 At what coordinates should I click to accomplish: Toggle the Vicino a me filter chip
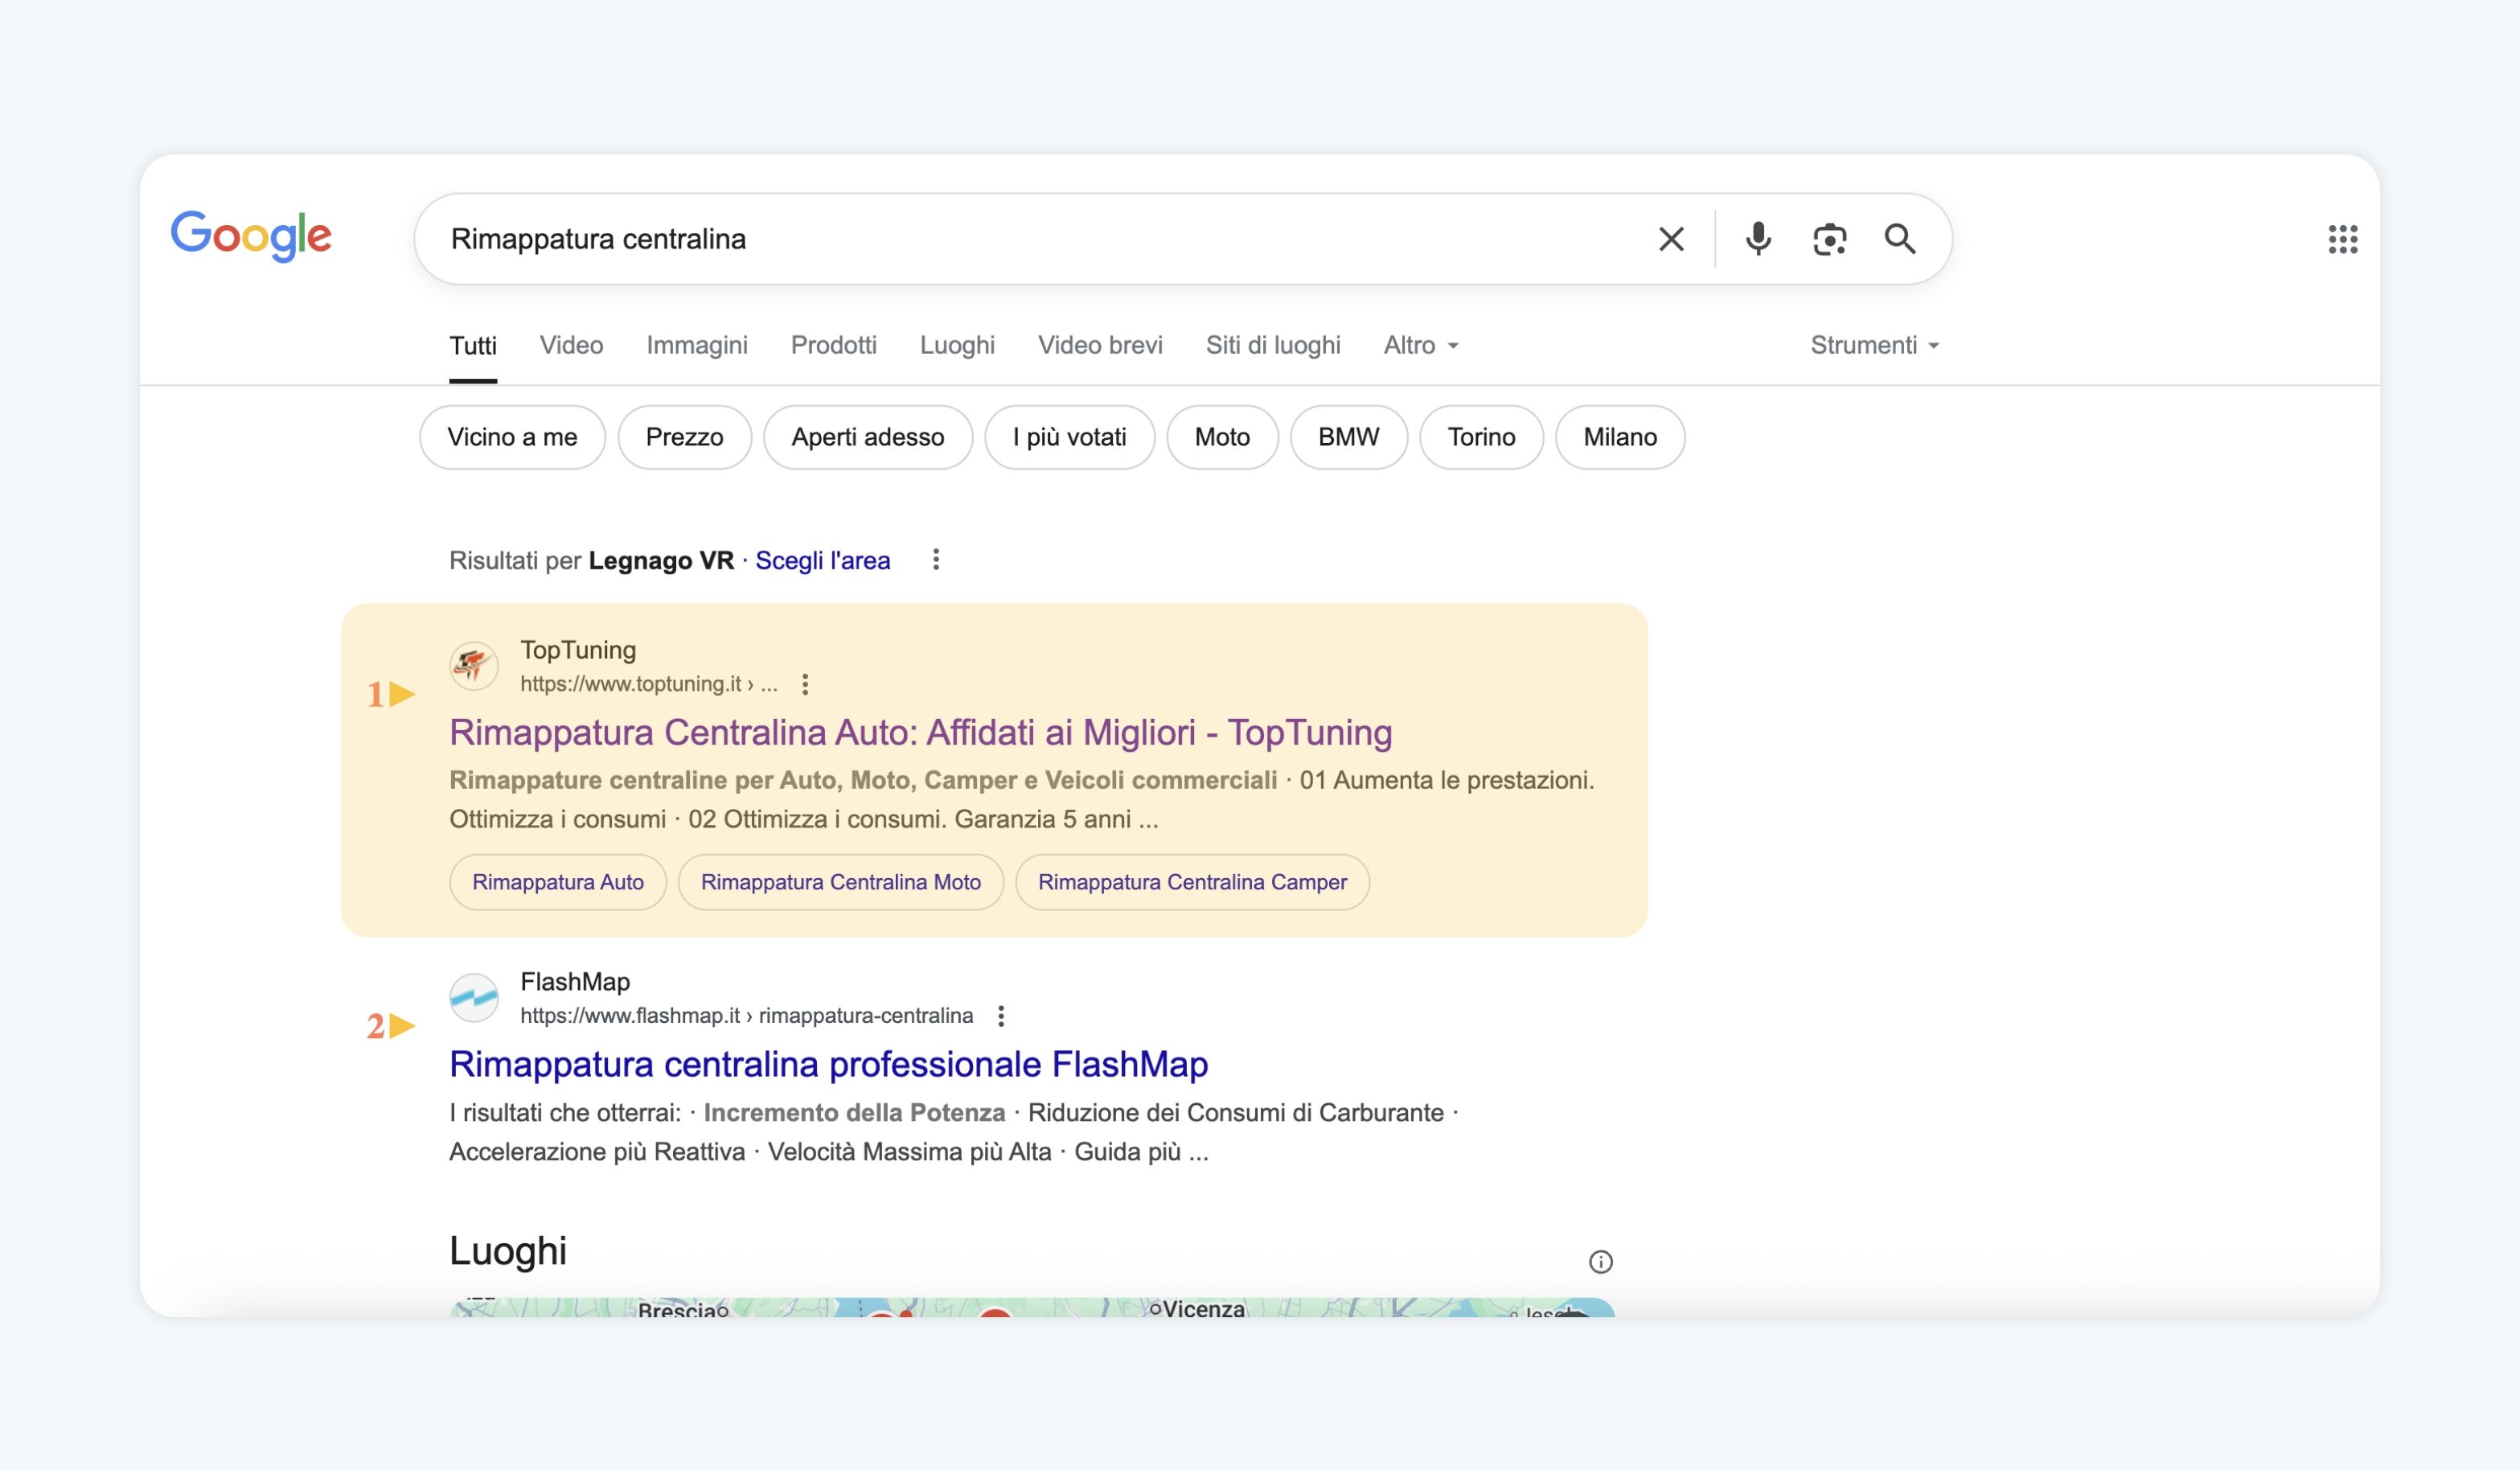(512, 437)
